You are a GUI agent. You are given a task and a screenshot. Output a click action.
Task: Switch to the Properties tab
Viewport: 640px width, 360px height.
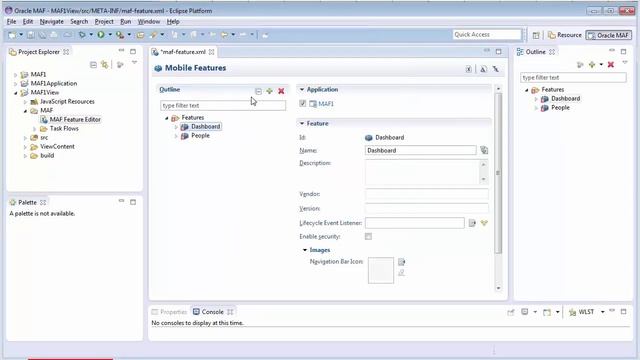pos(169,312)
